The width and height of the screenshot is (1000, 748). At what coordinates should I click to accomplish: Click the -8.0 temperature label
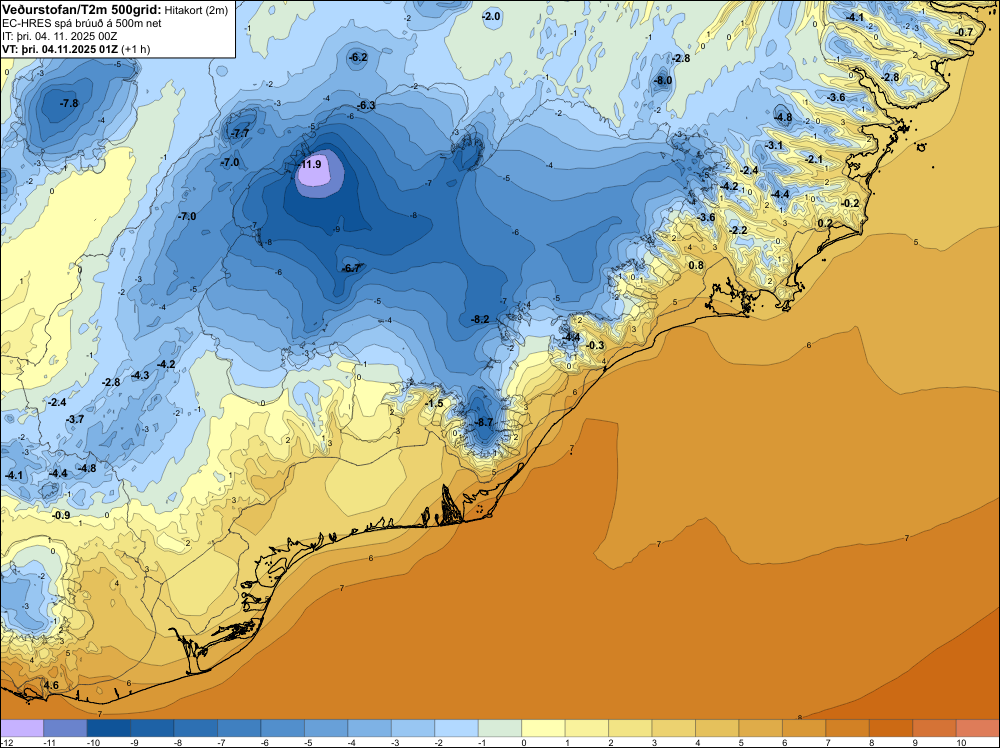[x=663, y=80]
